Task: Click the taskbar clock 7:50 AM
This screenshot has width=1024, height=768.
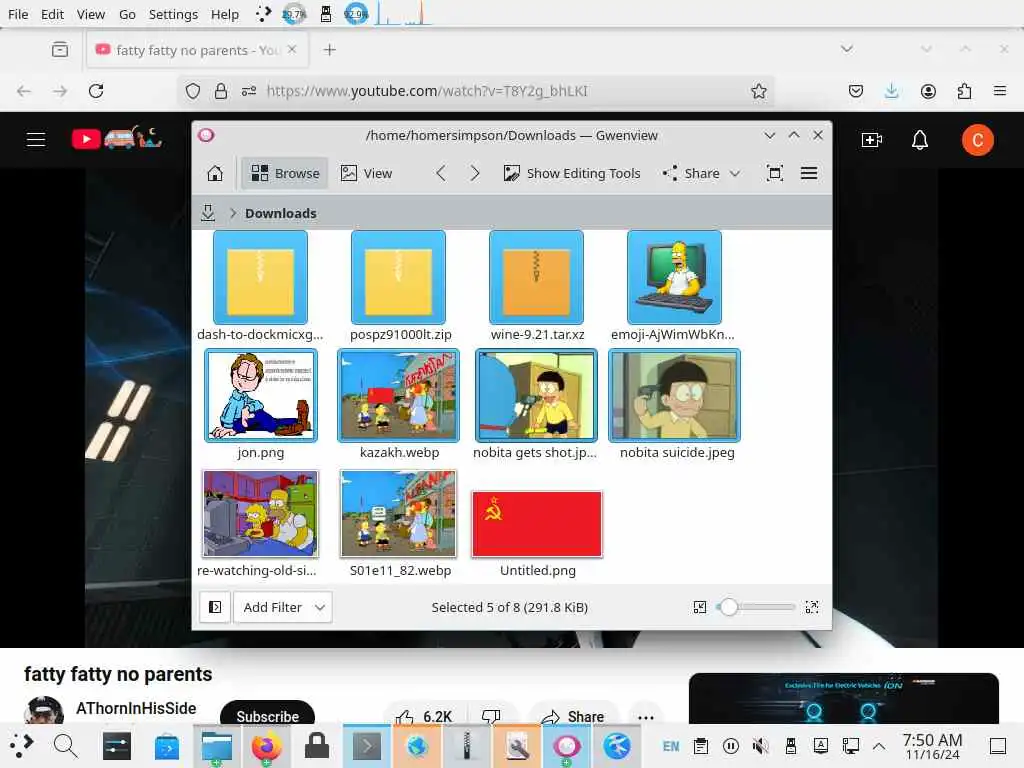Action: click(x=932, y=746)
